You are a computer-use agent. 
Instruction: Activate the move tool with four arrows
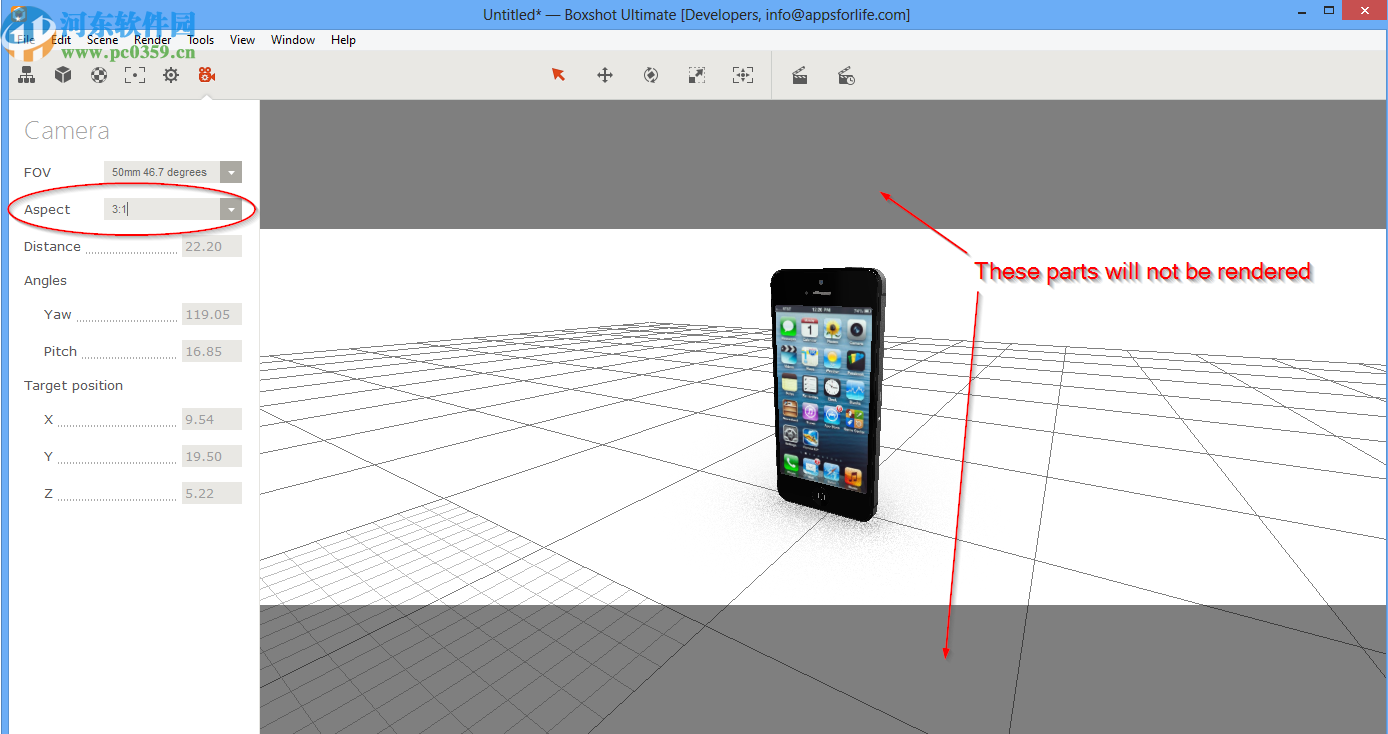605,75
